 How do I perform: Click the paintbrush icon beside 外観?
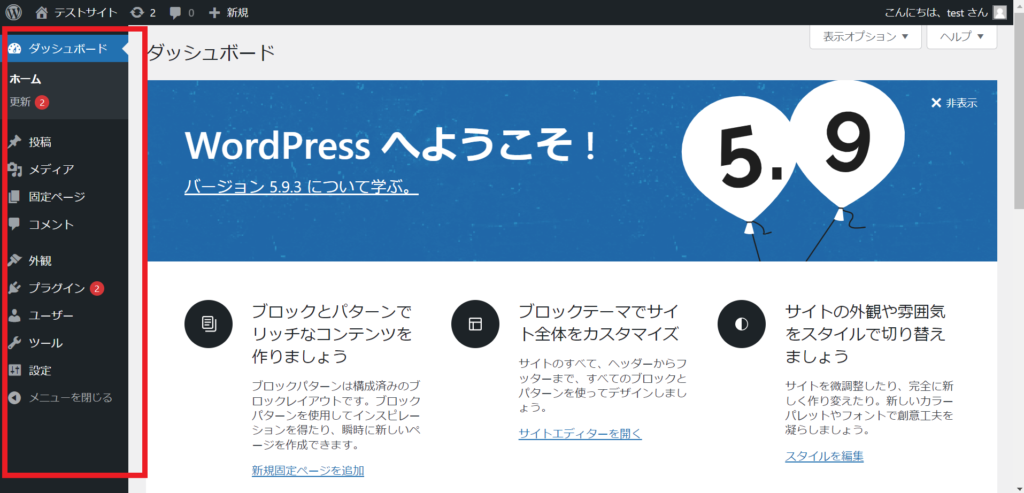tap(15, 261)
